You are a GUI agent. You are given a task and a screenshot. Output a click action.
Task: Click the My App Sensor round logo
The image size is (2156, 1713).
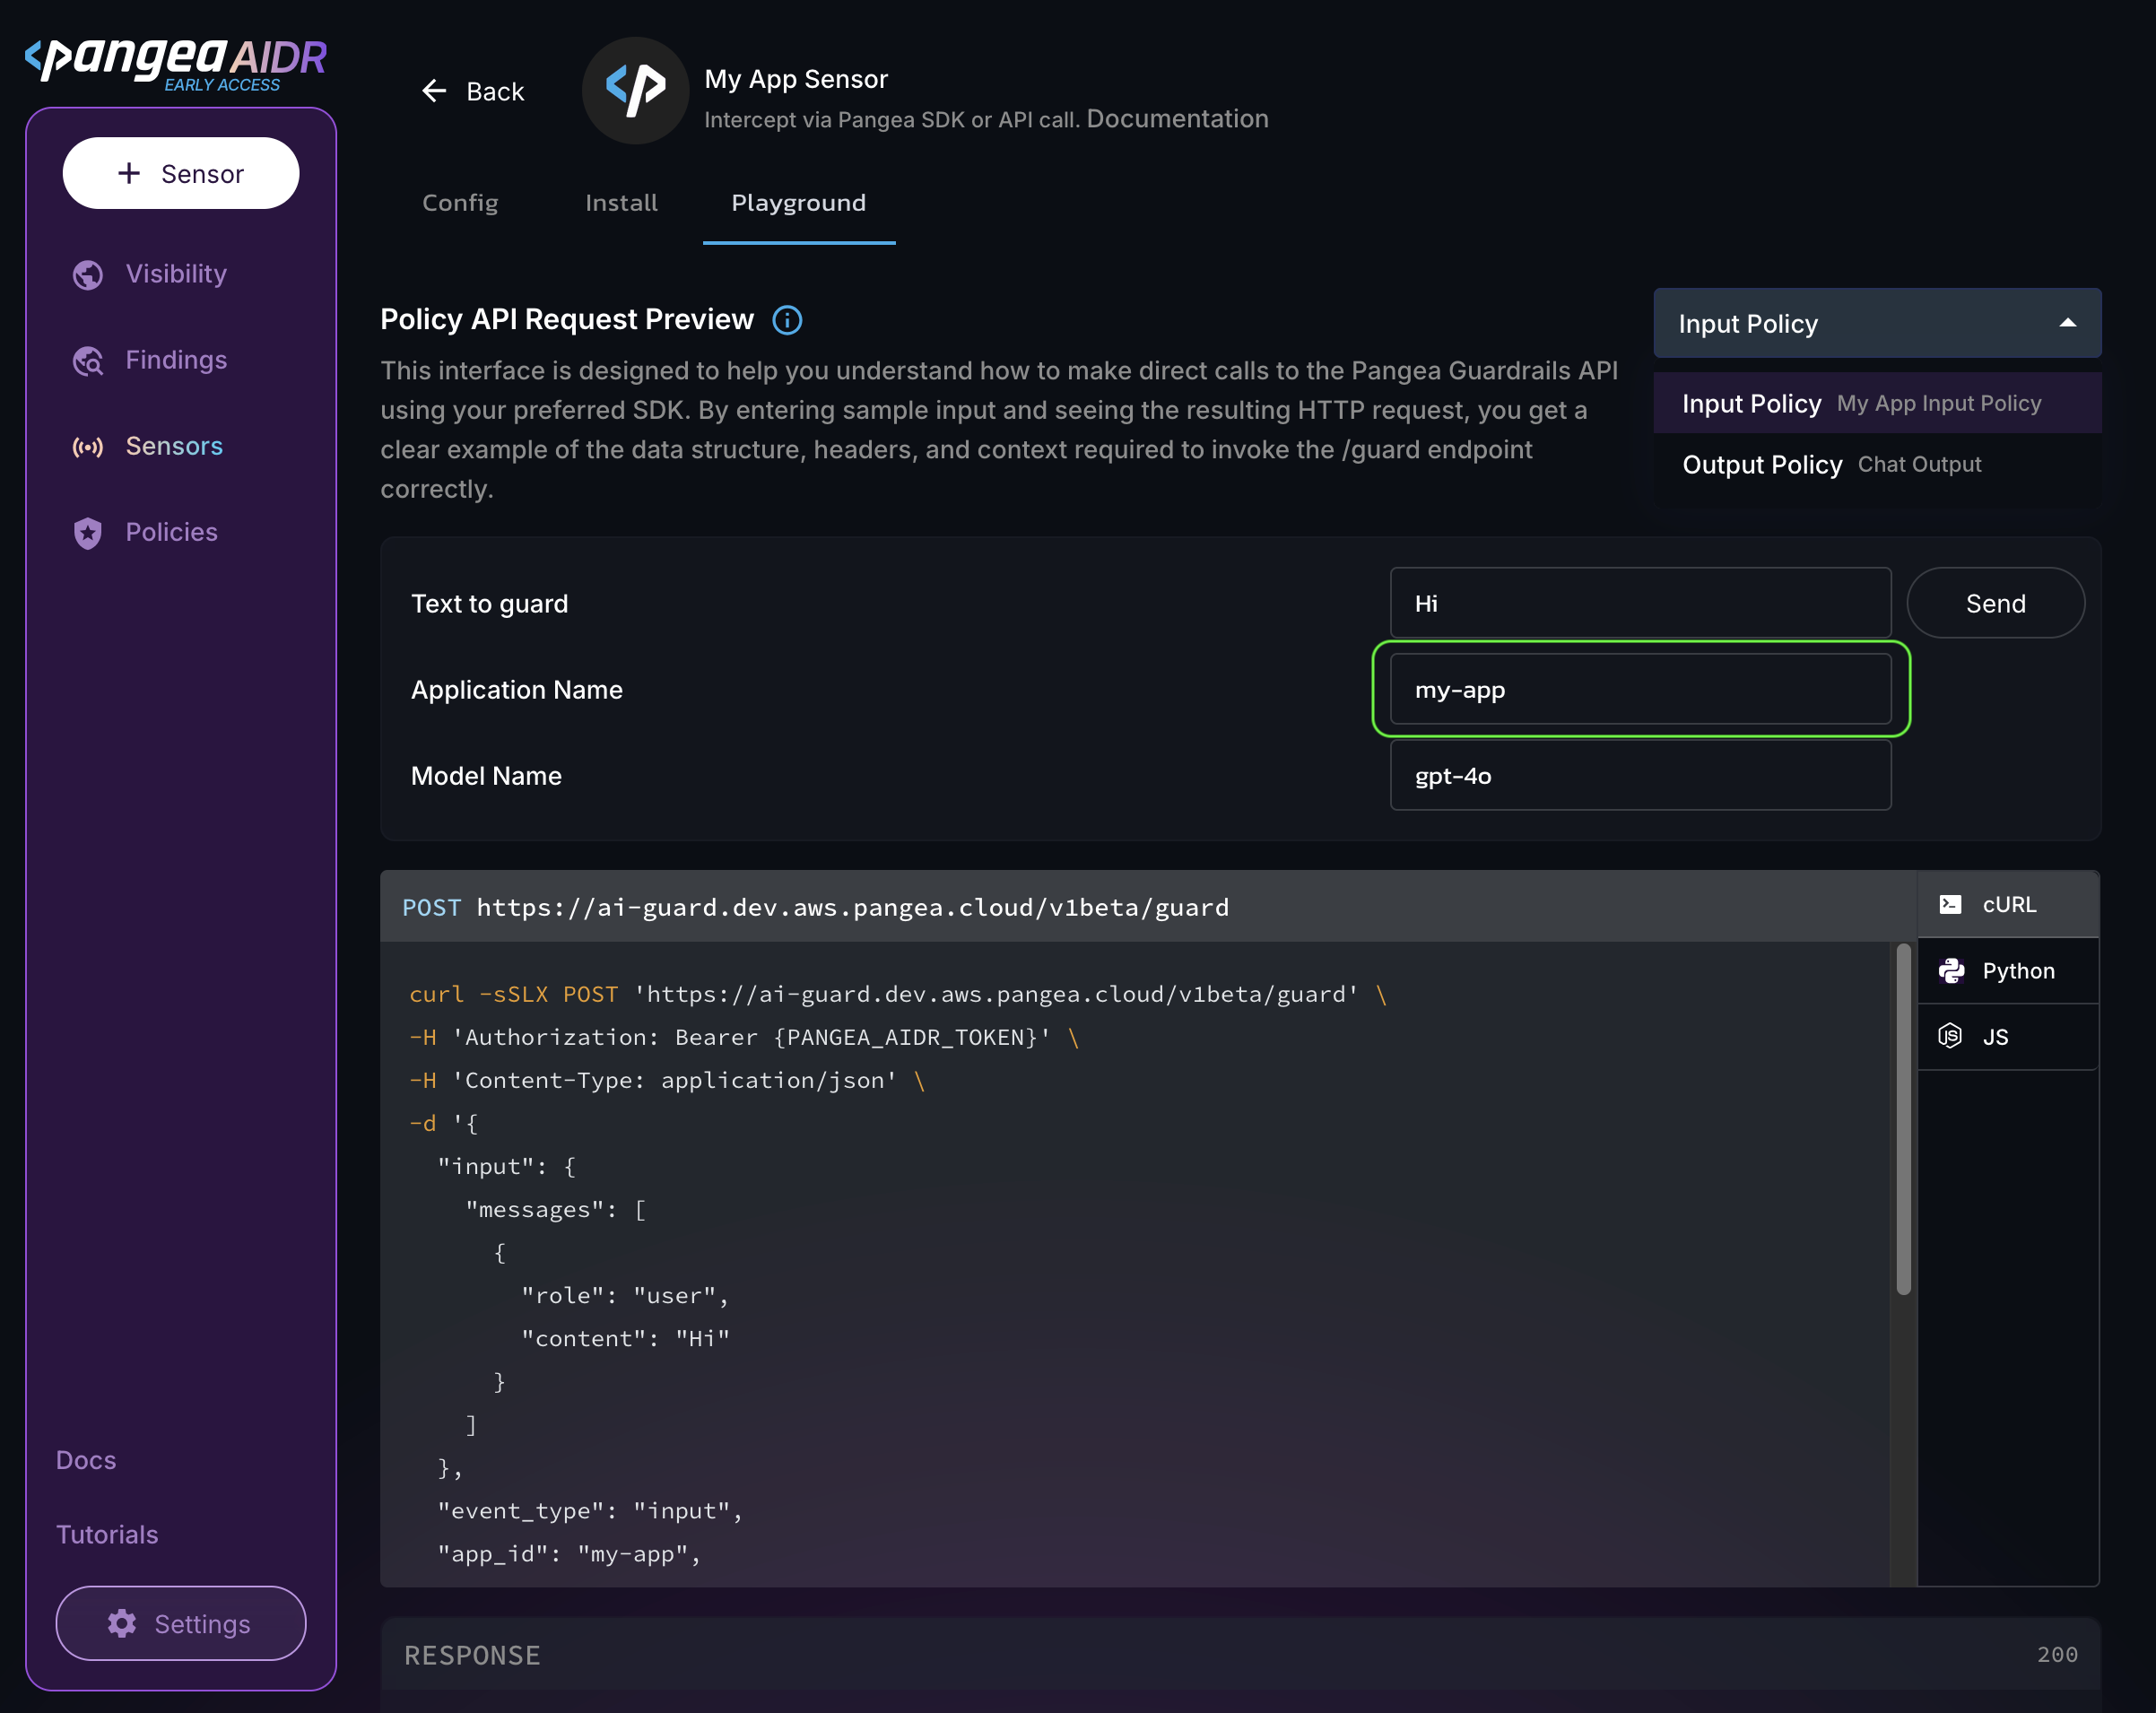click(x=635, y=90)
